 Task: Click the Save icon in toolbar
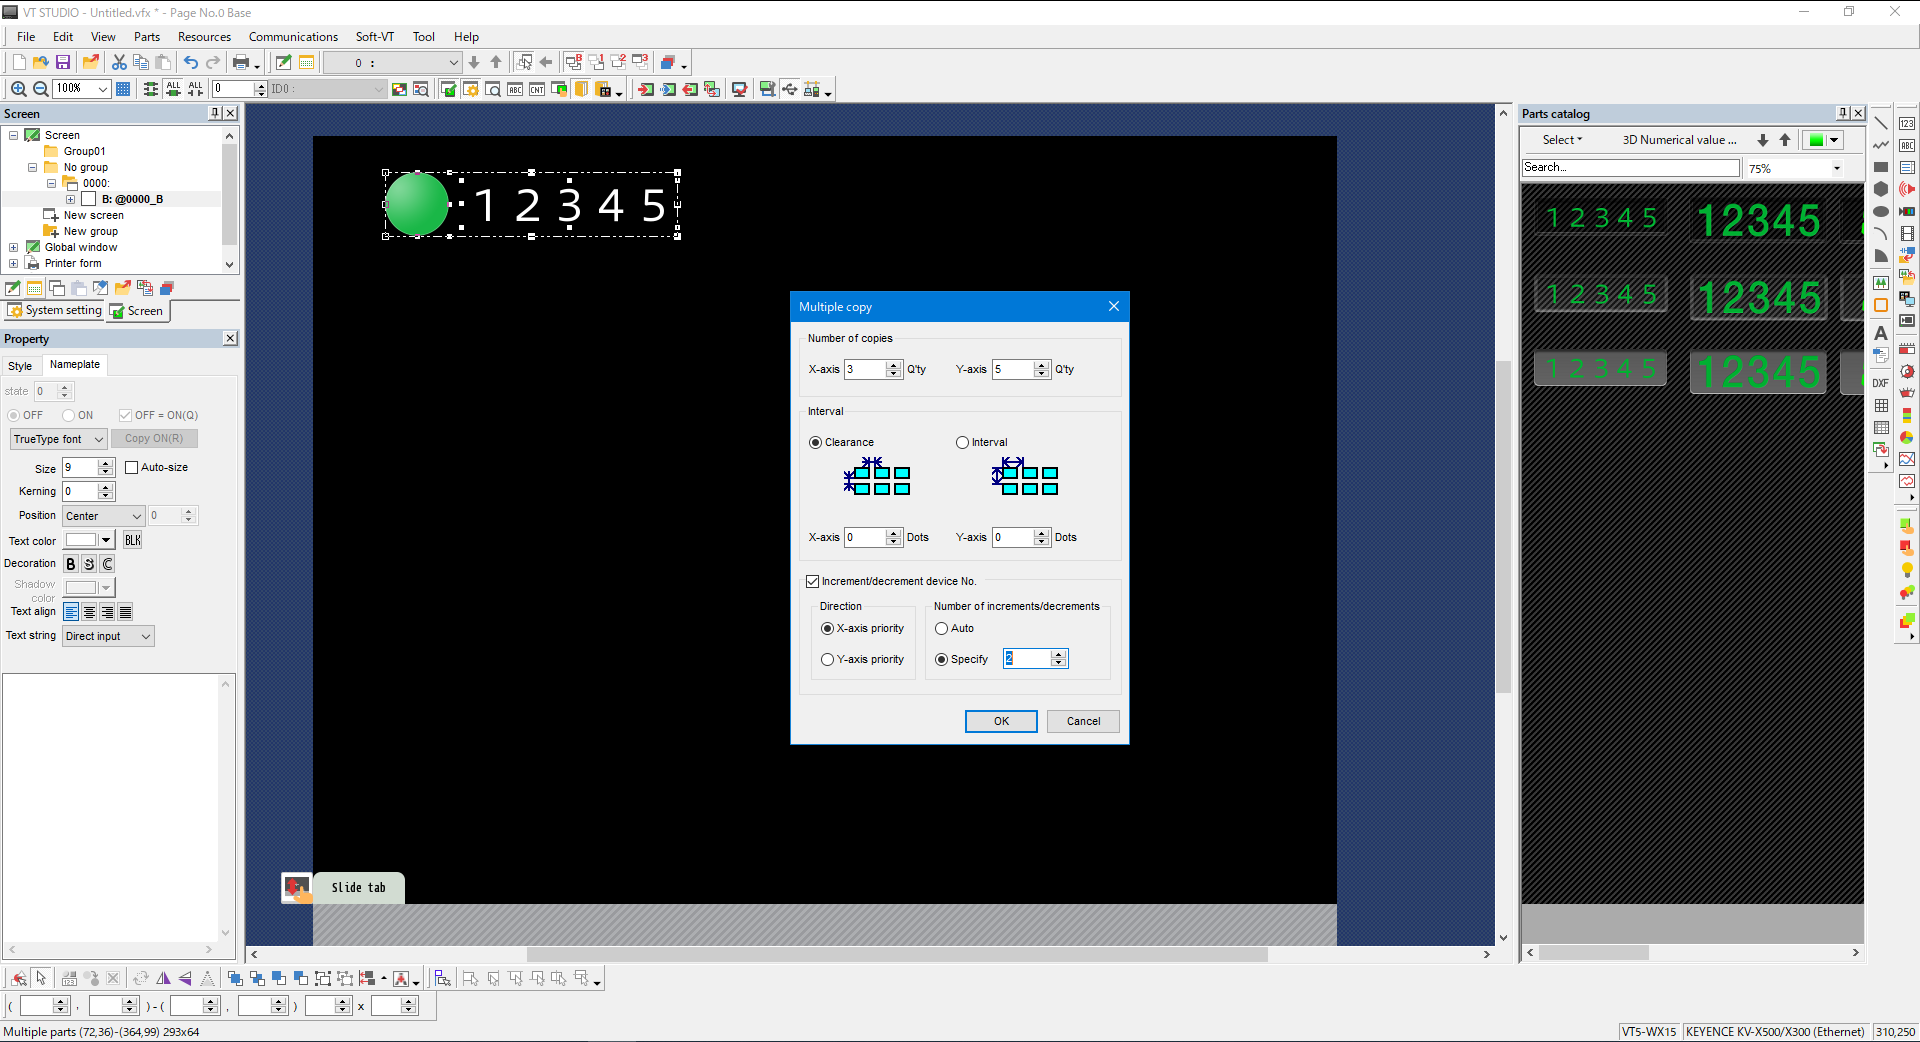(62, 62)
